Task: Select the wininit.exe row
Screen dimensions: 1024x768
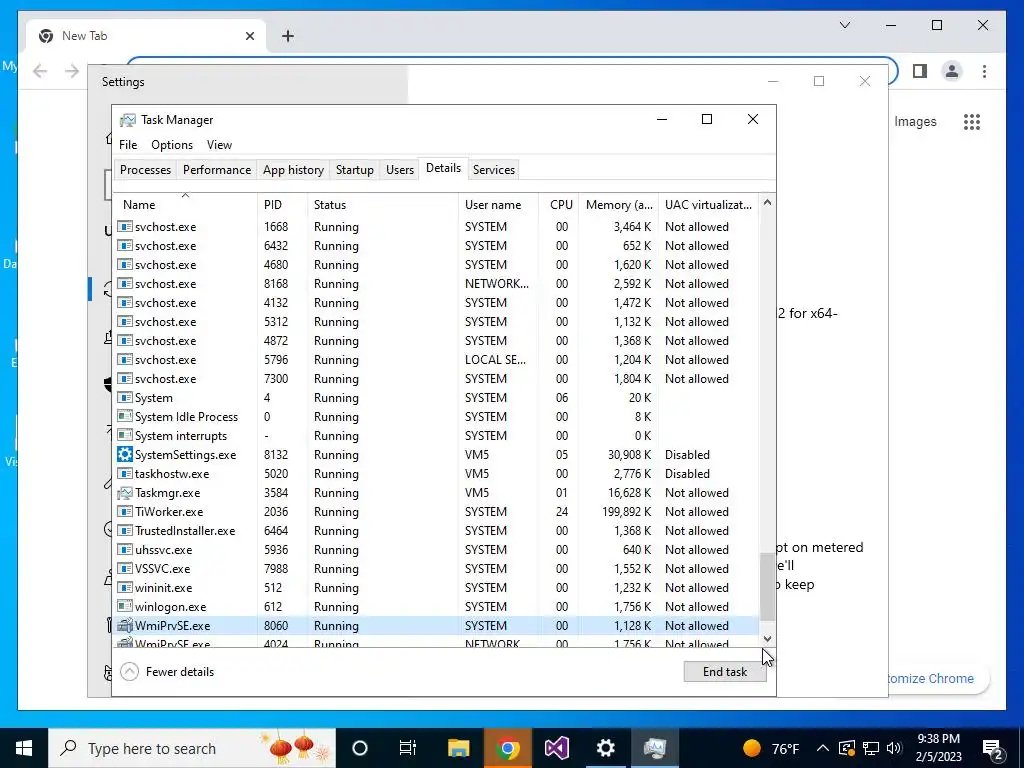Action: pyautogui.click(x=436, y=588)
